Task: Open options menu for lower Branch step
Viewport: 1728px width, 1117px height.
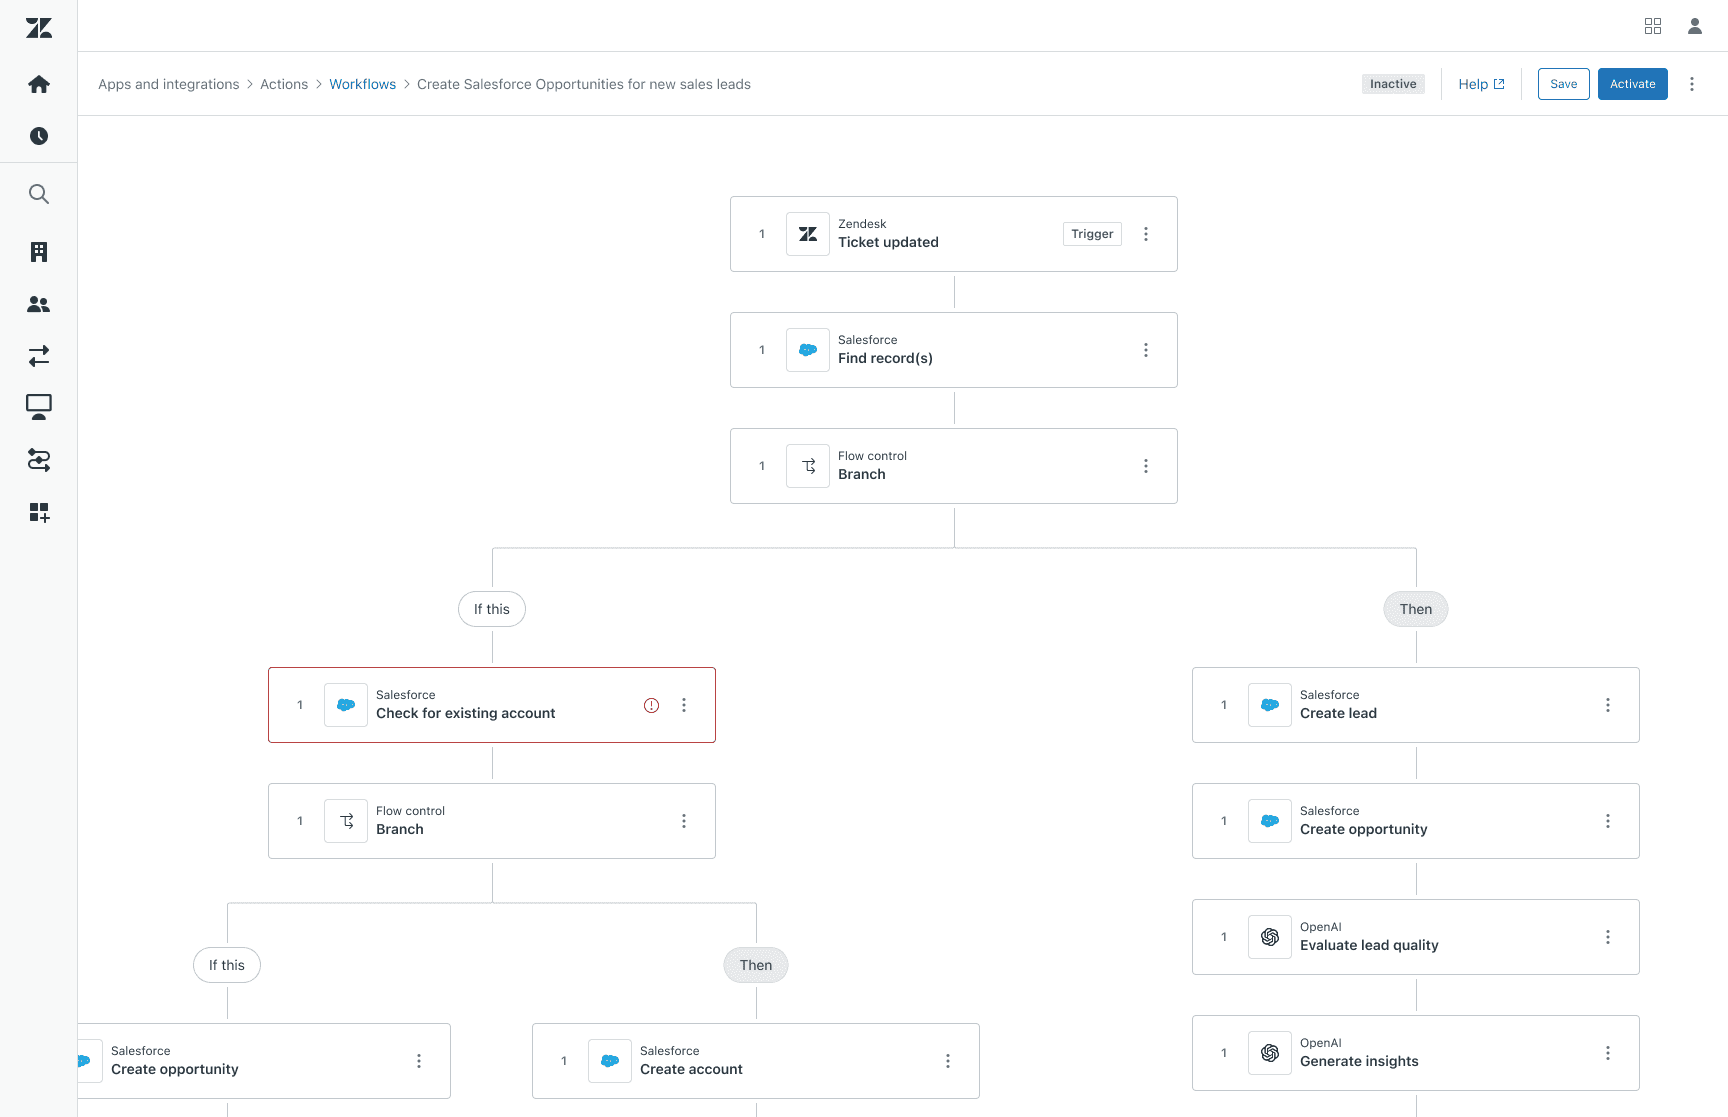Action: 684,821
